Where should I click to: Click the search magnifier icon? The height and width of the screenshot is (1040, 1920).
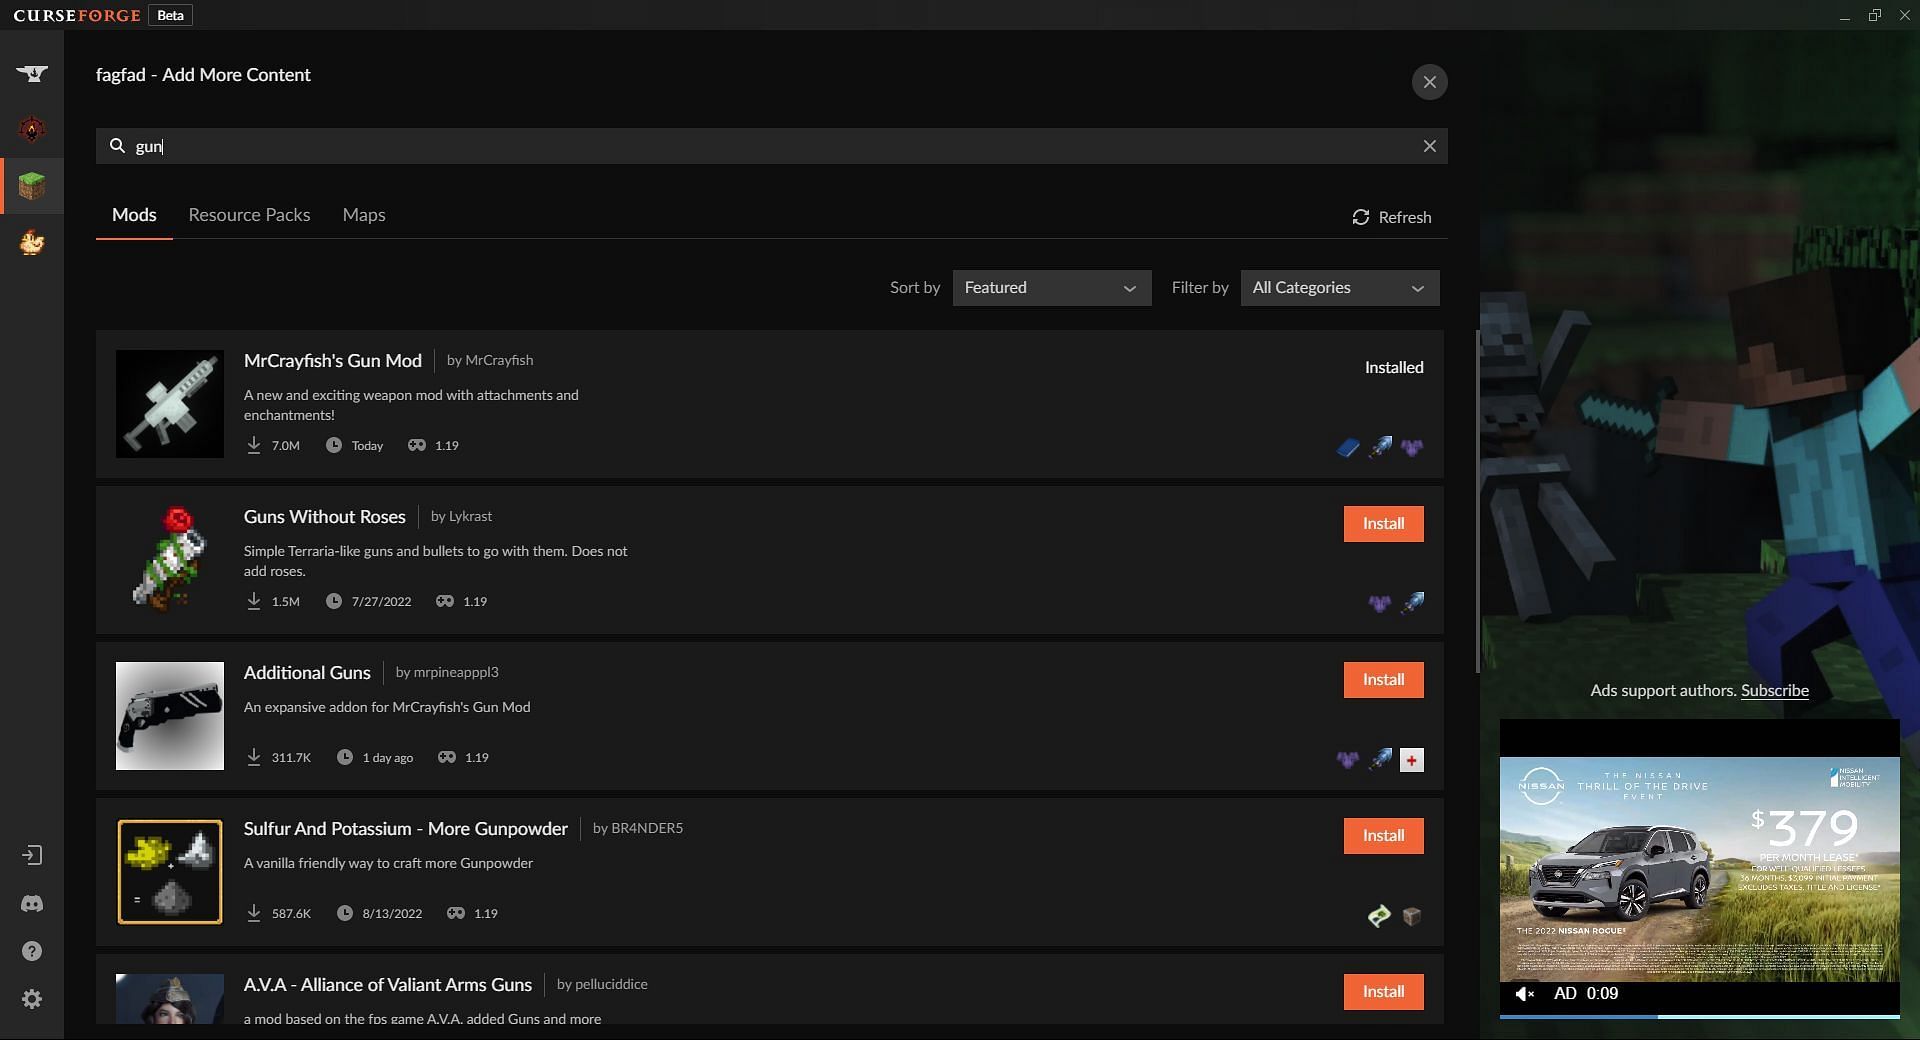[117, 146]
